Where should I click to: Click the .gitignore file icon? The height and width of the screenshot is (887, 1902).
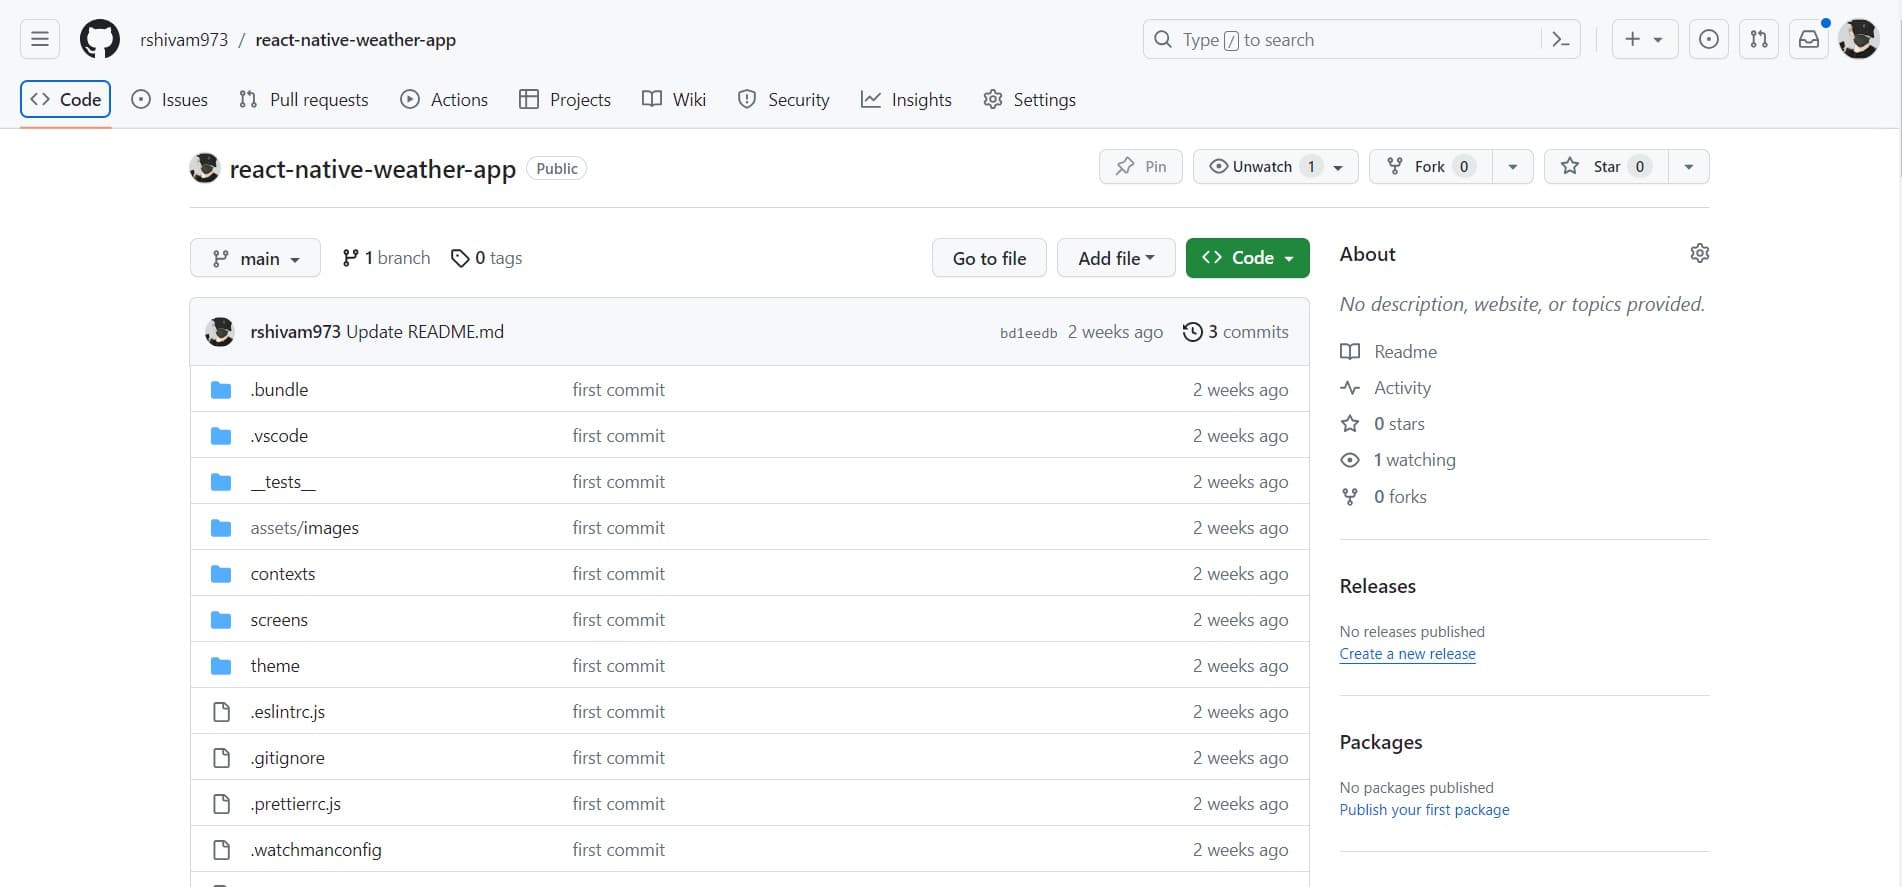221,758
